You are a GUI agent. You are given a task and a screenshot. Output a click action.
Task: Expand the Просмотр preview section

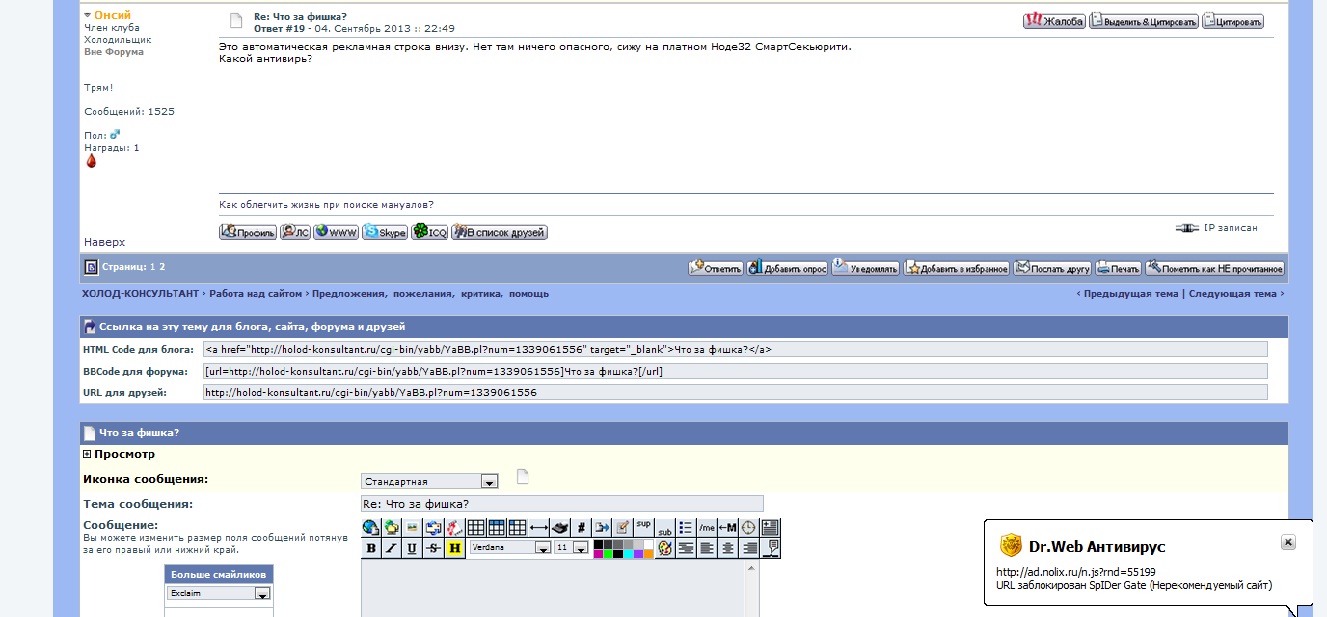point(88,454)
